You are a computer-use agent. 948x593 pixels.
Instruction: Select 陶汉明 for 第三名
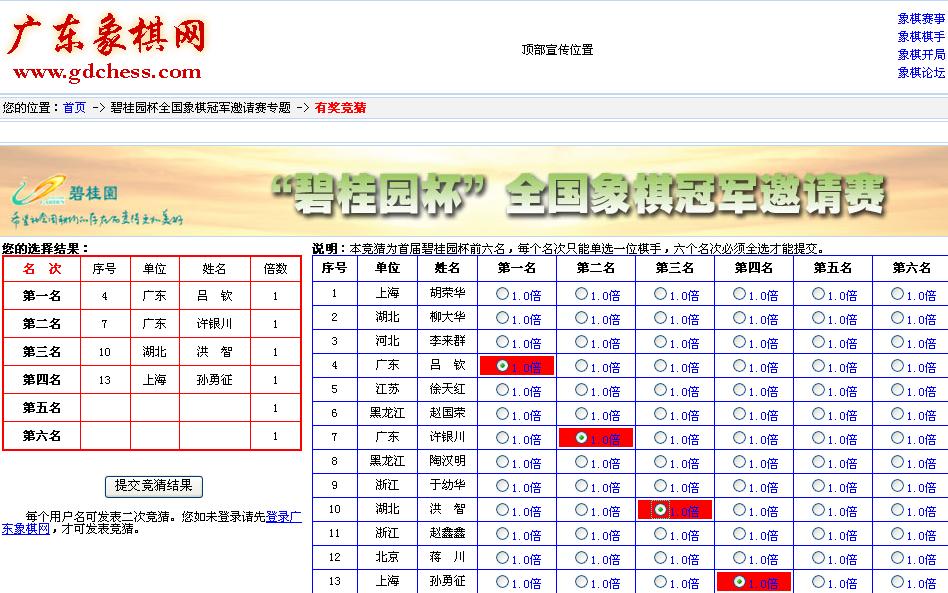click(660, 461)
